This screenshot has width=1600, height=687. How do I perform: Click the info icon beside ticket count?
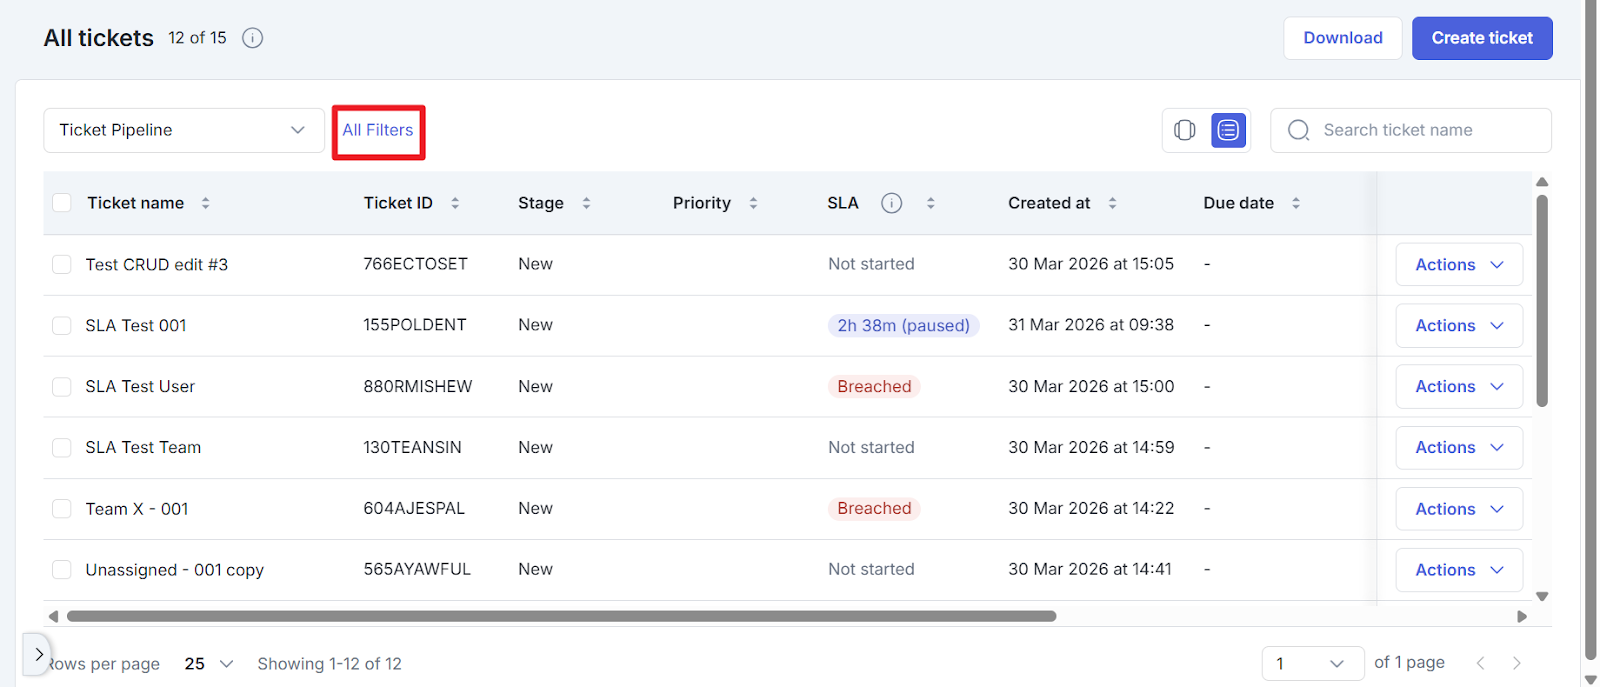[x=253, y=38]
